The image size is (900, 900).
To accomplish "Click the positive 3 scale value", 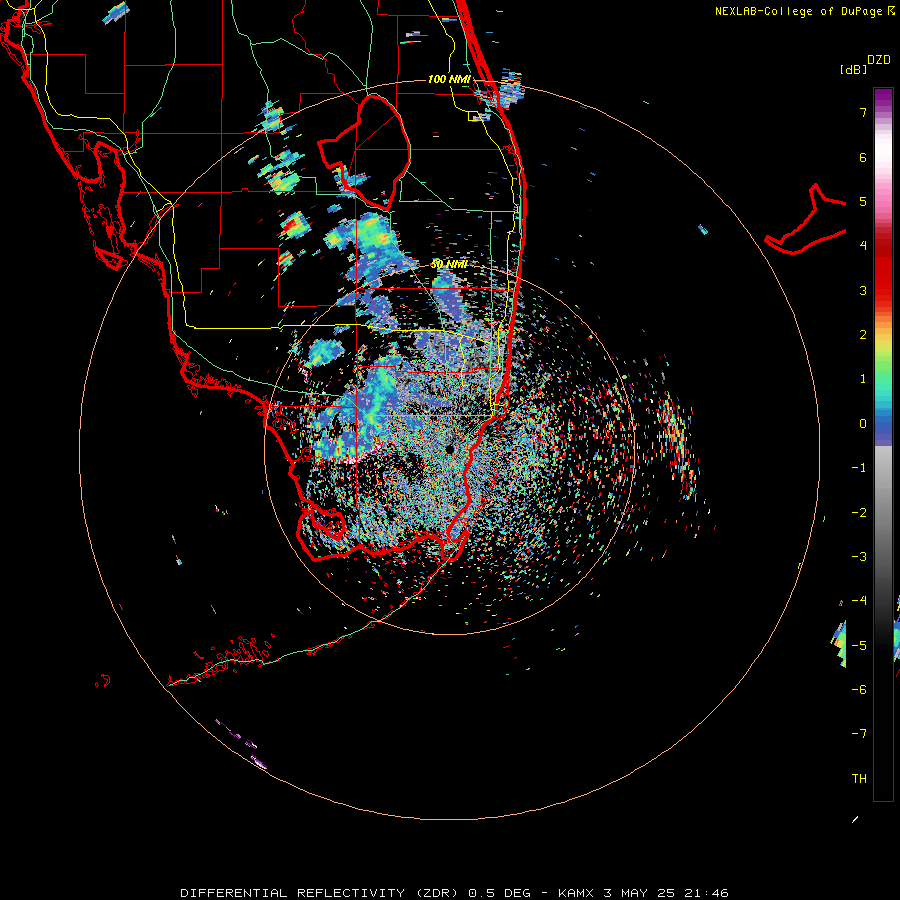I will tap(863, 290).
